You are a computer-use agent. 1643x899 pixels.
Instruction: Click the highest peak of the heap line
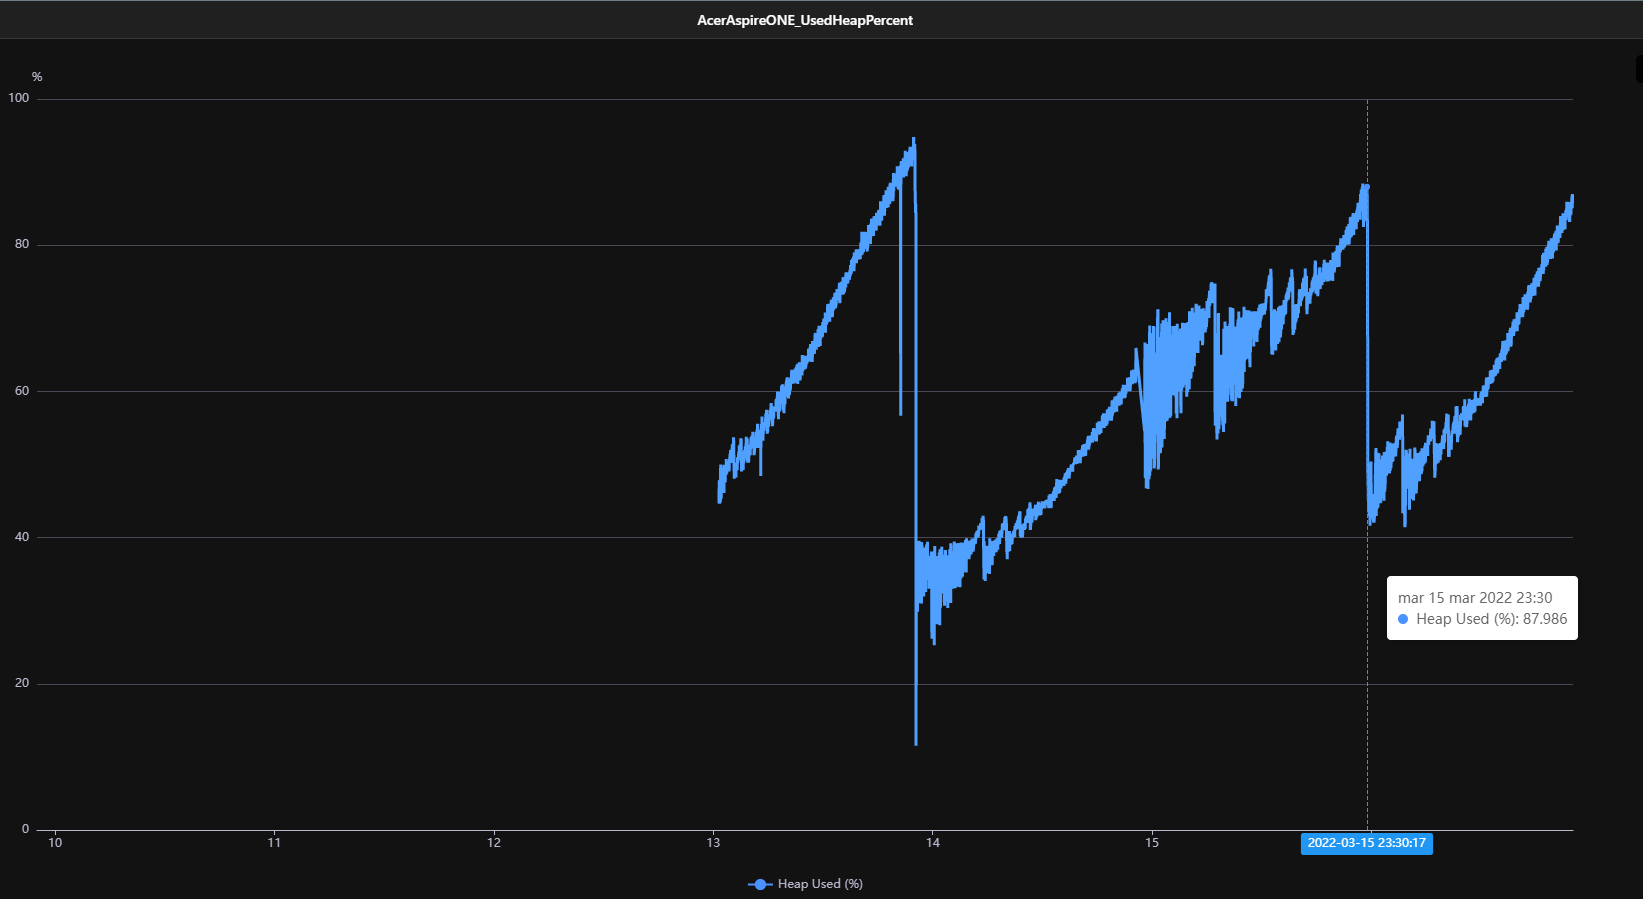pyautogui.click(x=913, y=140)
